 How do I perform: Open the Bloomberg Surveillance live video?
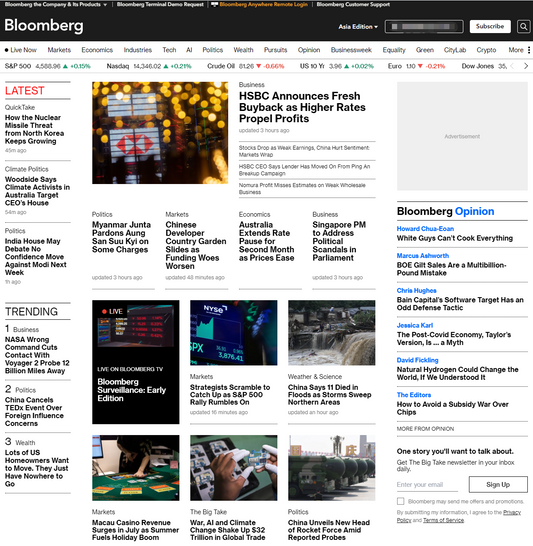(x=135, y=362)
